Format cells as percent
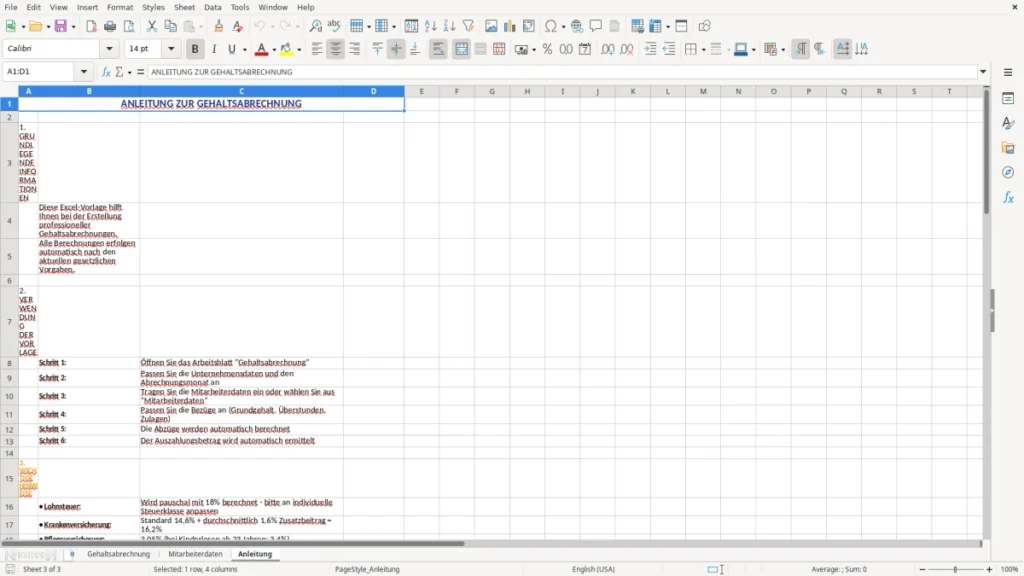 [x=547, y=49]
